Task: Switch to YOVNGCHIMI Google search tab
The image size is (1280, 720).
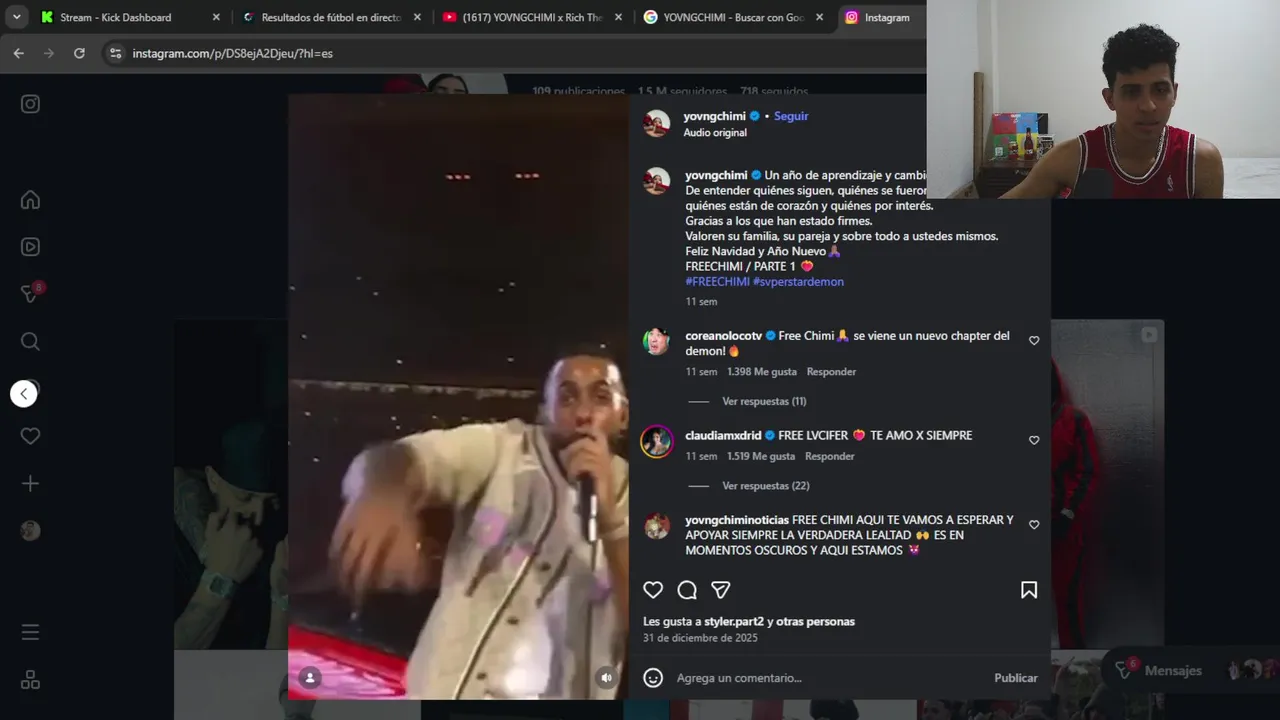Action: pos(735,17)
